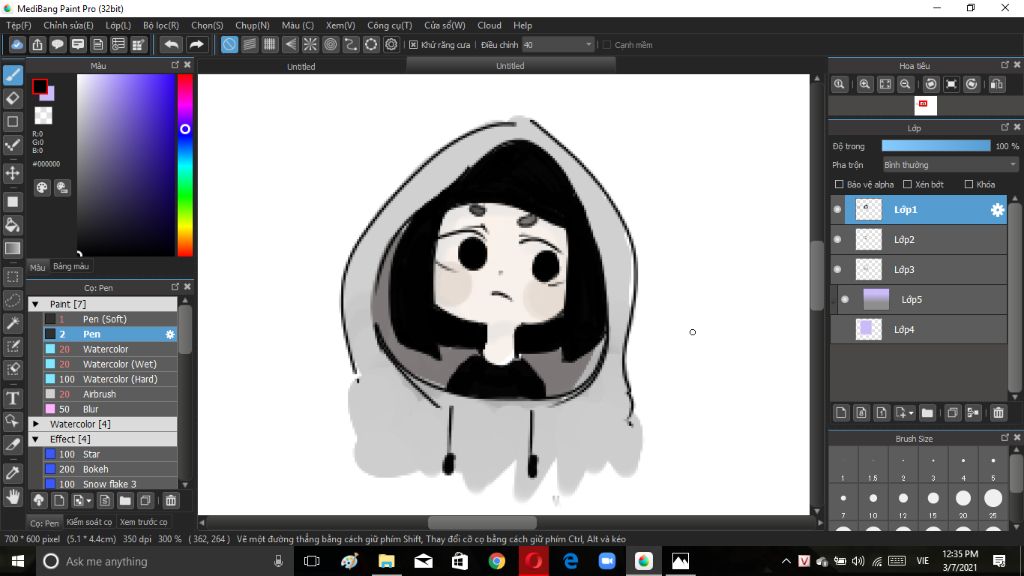Zoom out using the navigator magnifier minus
Image resolution: width=1024 pixels, height=576 pixels.
click(x=905, y=84)
